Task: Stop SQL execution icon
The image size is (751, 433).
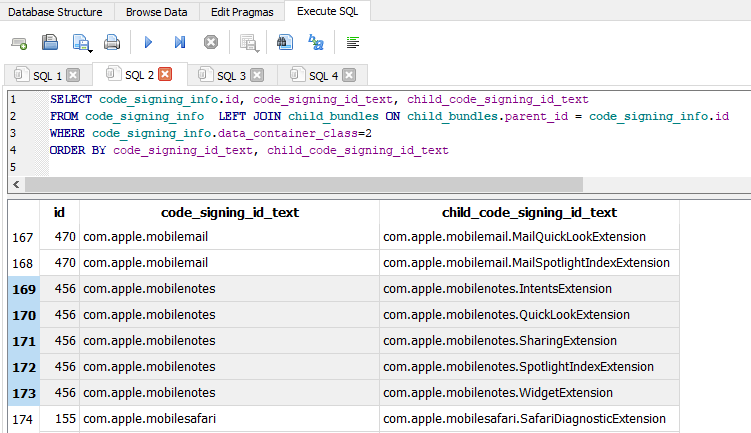Action: point(211,43)
